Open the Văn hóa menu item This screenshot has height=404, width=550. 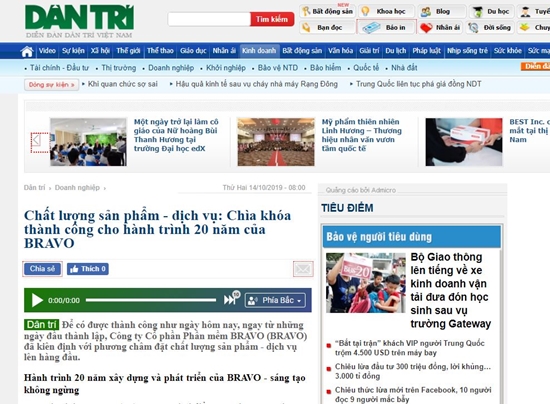[x=341, y=50]
